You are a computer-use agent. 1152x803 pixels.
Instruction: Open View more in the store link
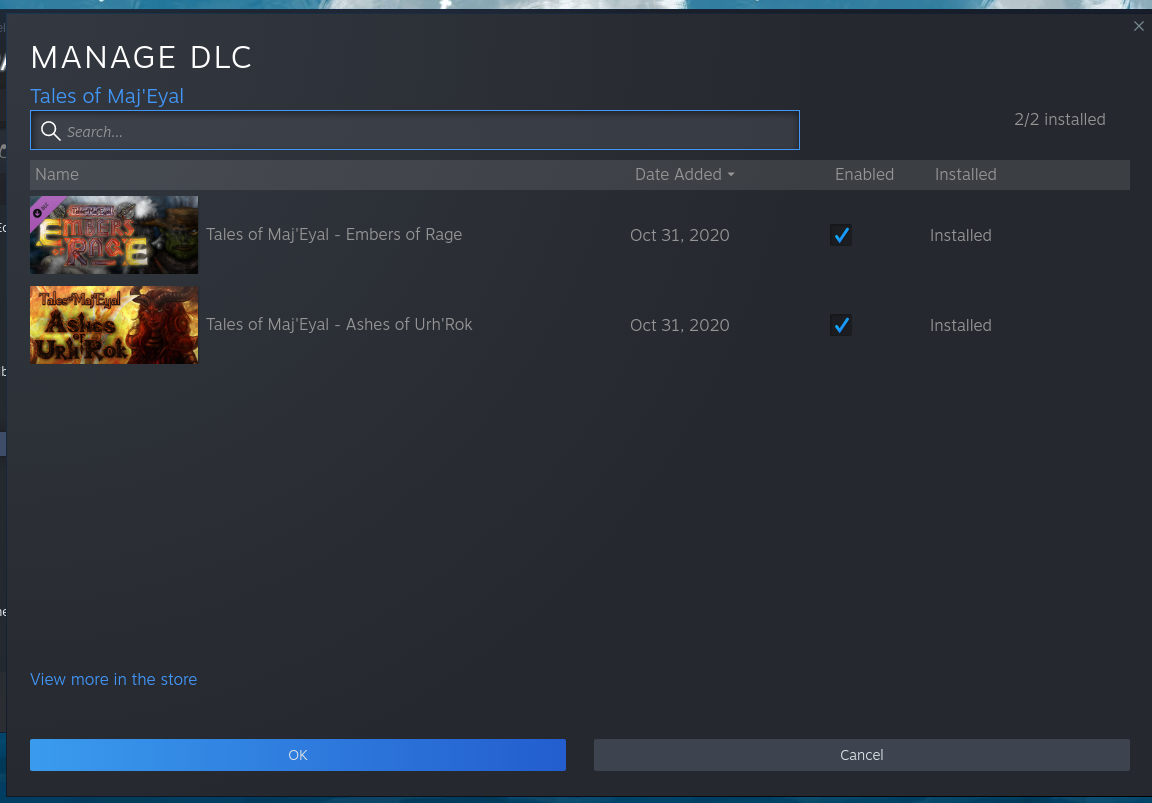[113, 679]
